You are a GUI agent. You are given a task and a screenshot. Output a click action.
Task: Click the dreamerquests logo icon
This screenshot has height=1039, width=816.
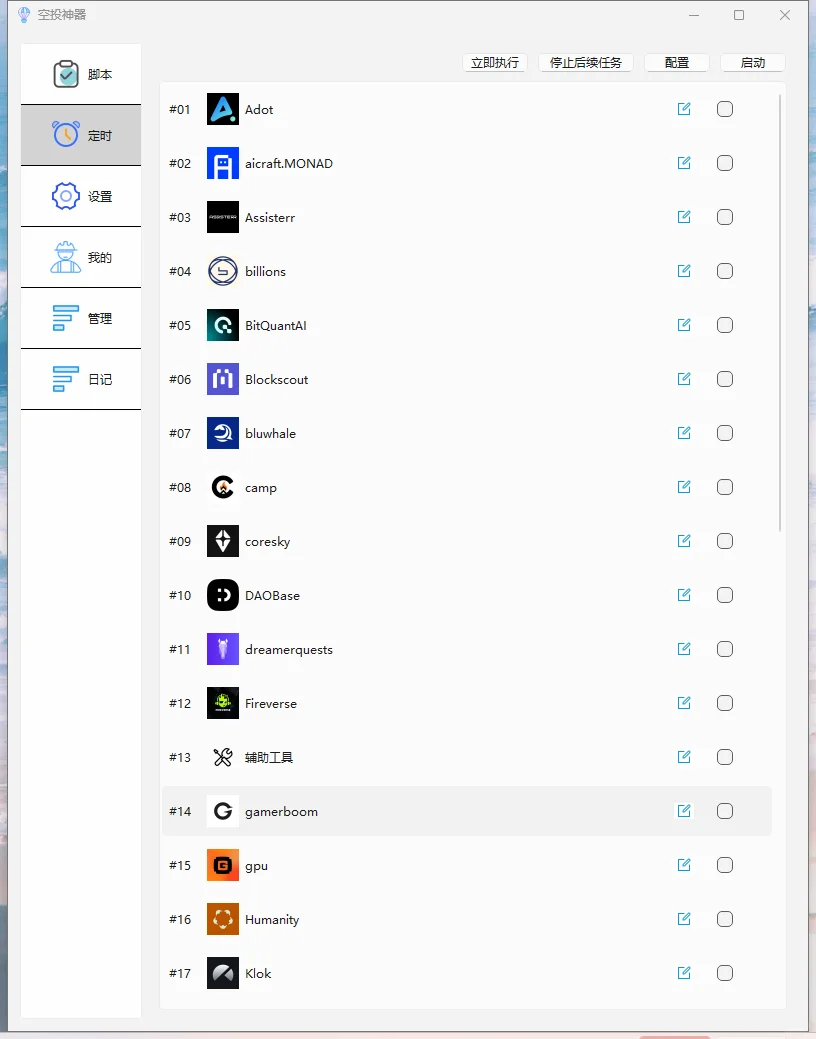click(x=223, y=649)
